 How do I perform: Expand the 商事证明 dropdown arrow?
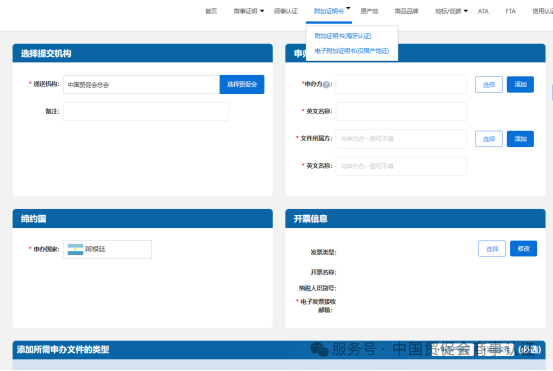(262, 11)
